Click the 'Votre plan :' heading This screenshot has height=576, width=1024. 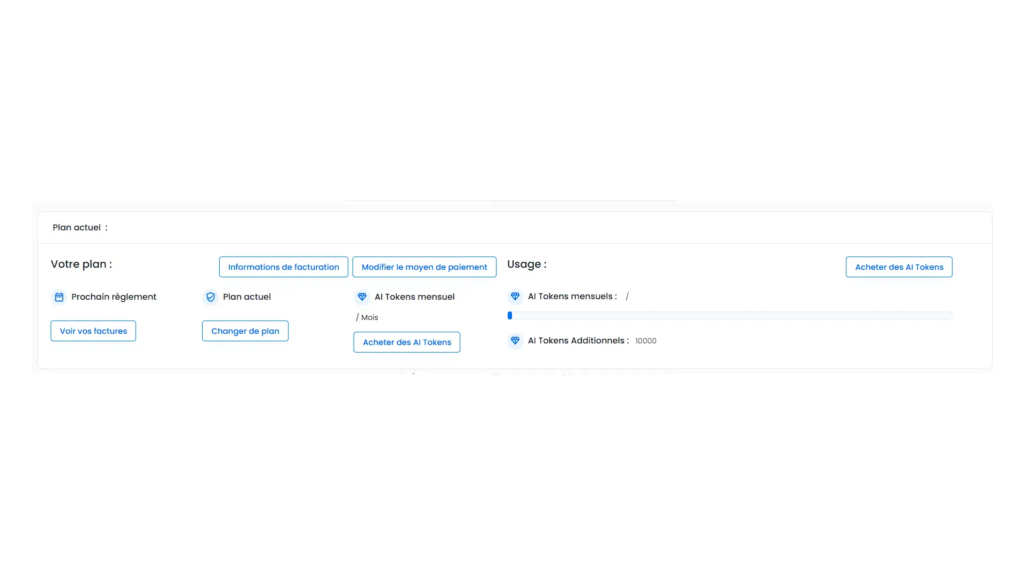81,265
